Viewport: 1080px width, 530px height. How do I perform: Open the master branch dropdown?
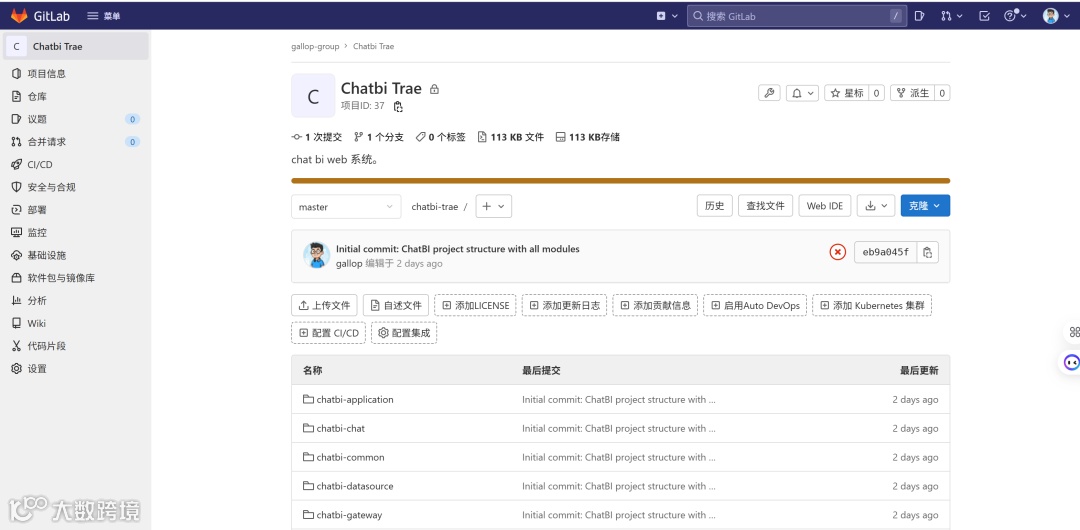click(346, 207)
